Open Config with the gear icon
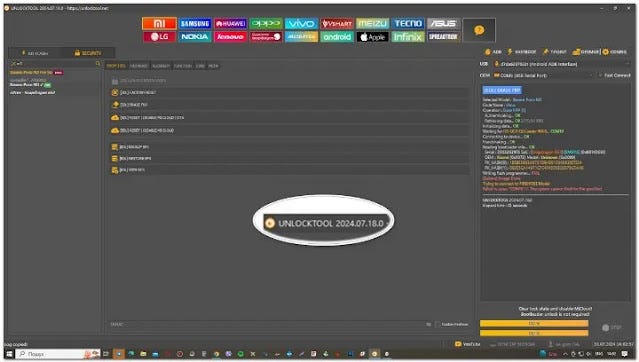The image size is (639, 362). pos(615,52)
